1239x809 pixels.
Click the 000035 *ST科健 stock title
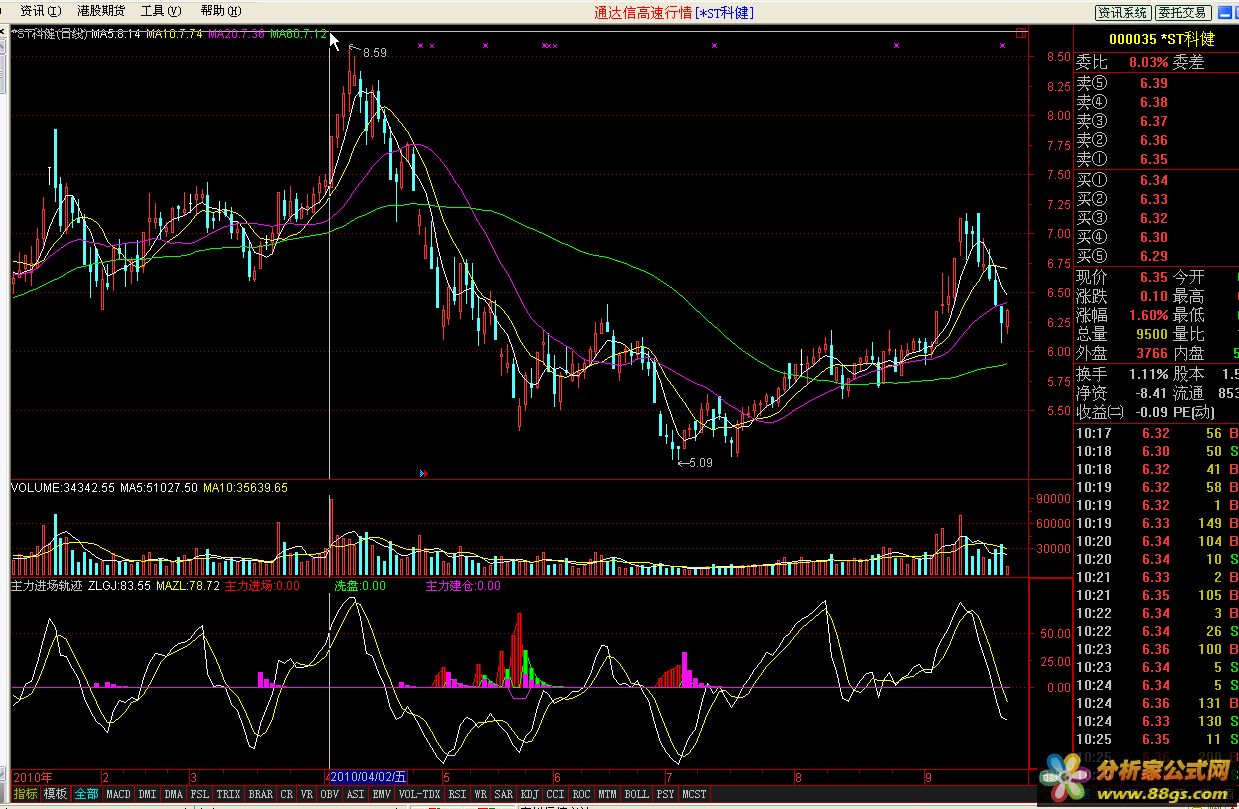[1162, 39]
